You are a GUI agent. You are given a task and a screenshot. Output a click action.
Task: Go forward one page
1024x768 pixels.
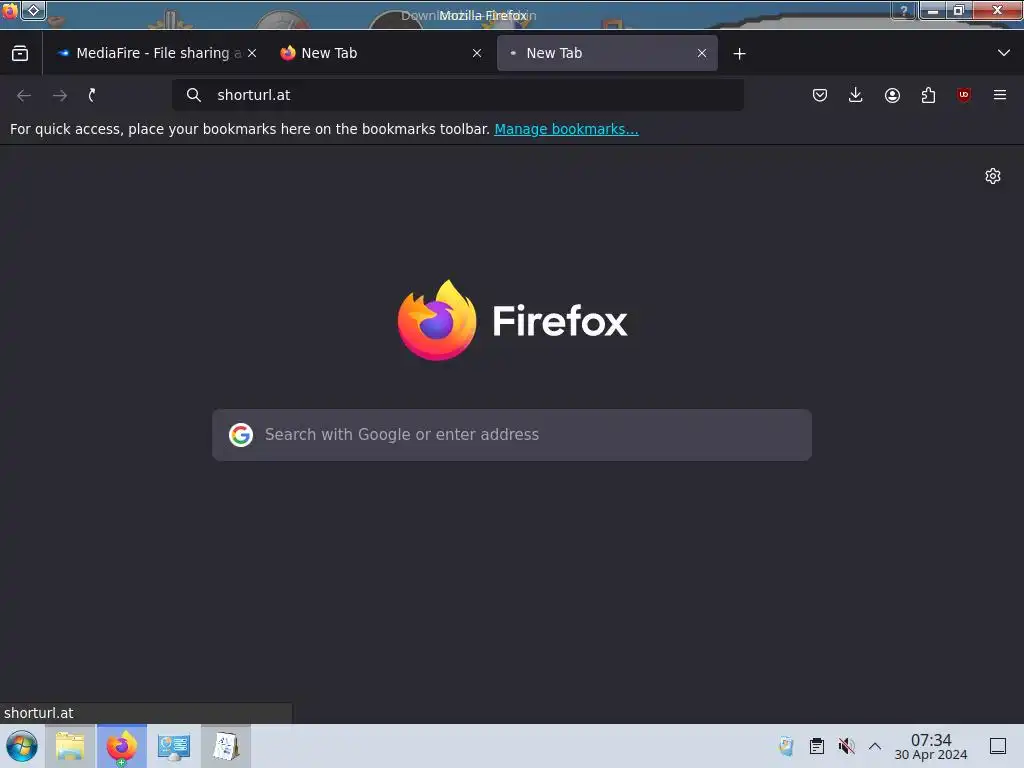pyautogui.click(x=59, y=95)
